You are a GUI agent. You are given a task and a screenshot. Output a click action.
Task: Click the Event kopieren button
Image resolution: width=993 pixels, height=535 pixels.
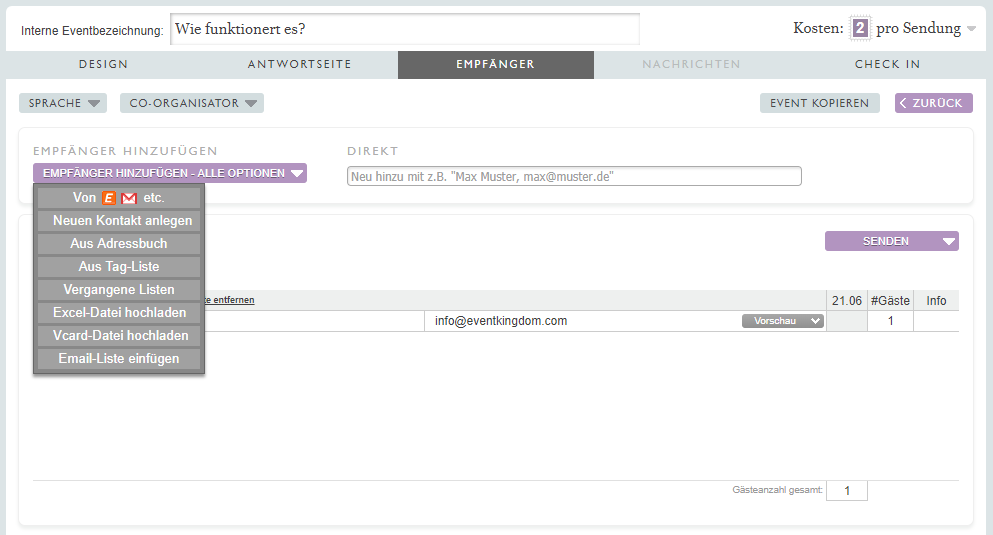pos(819,103)
